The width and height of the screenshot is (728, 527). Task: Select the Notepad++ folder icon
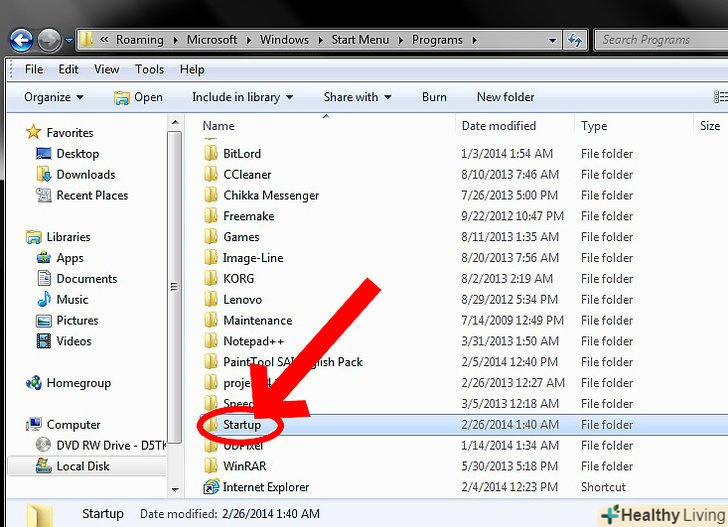point(211,341)
